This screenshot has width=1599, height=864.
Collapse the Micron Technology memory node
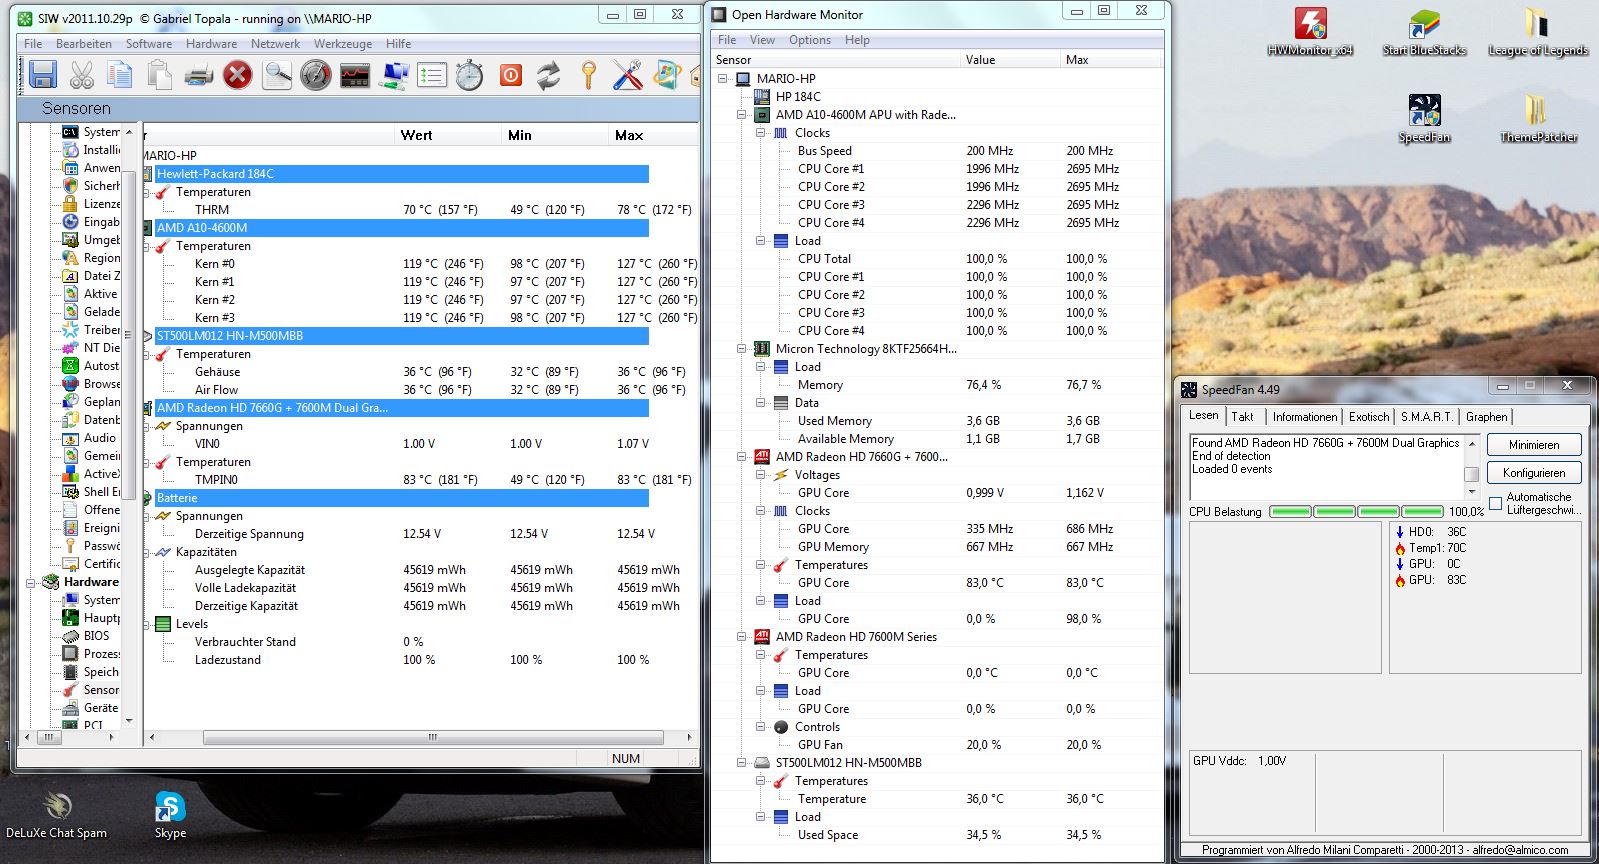click(742, 349)
